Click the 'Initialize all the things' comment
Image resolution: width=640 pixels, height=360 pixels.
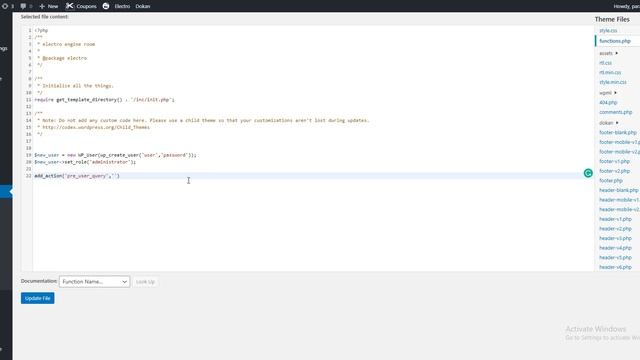pyautogui.click(x=76, y=86)
